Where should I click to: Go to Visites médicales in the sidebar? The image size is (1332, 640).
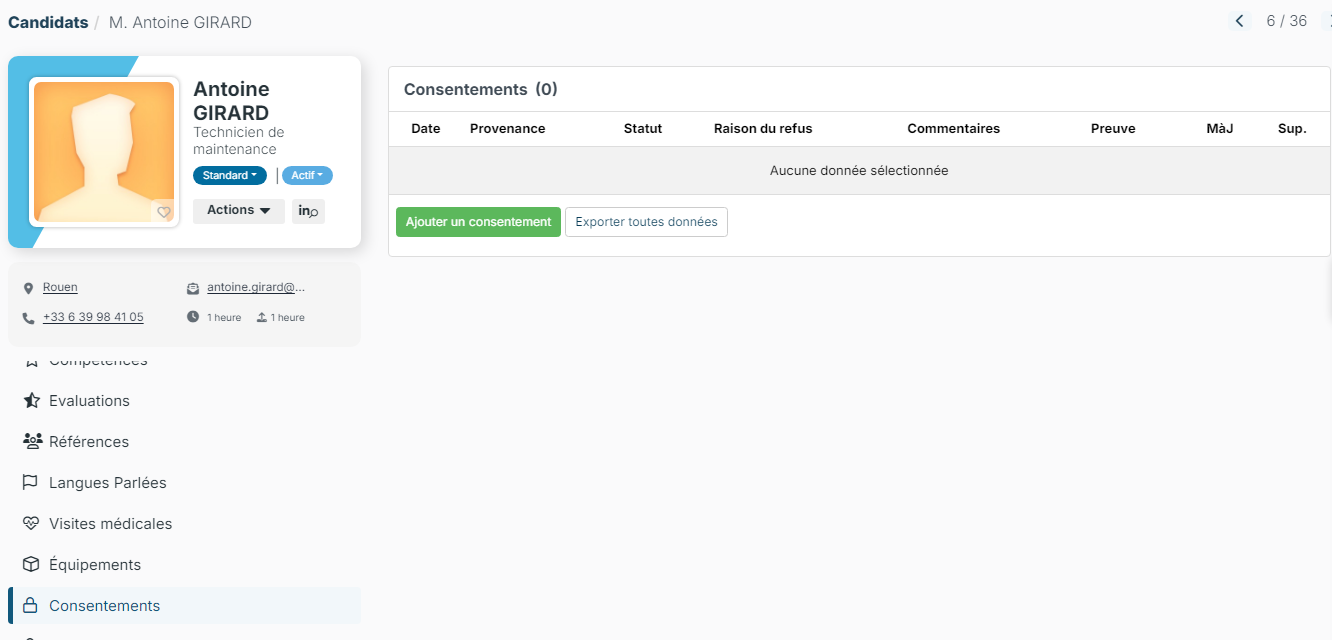184,524
